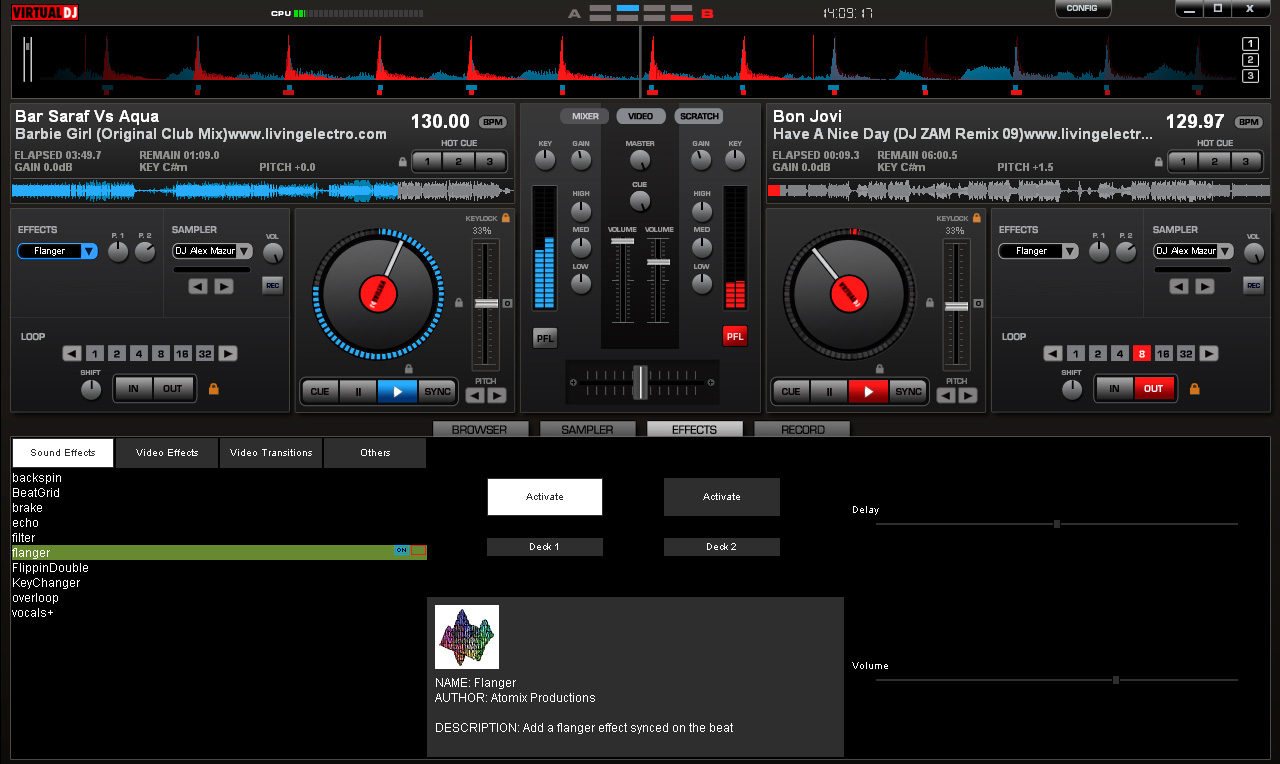Select Video Transitions tab
This screenshot has height=764, width=1280.
pos(271,453)
